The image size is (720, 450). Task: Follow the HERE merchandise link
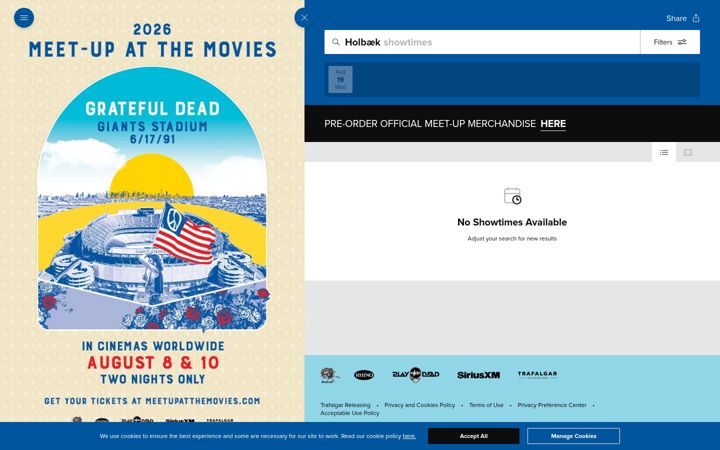(x=553, y=124)
